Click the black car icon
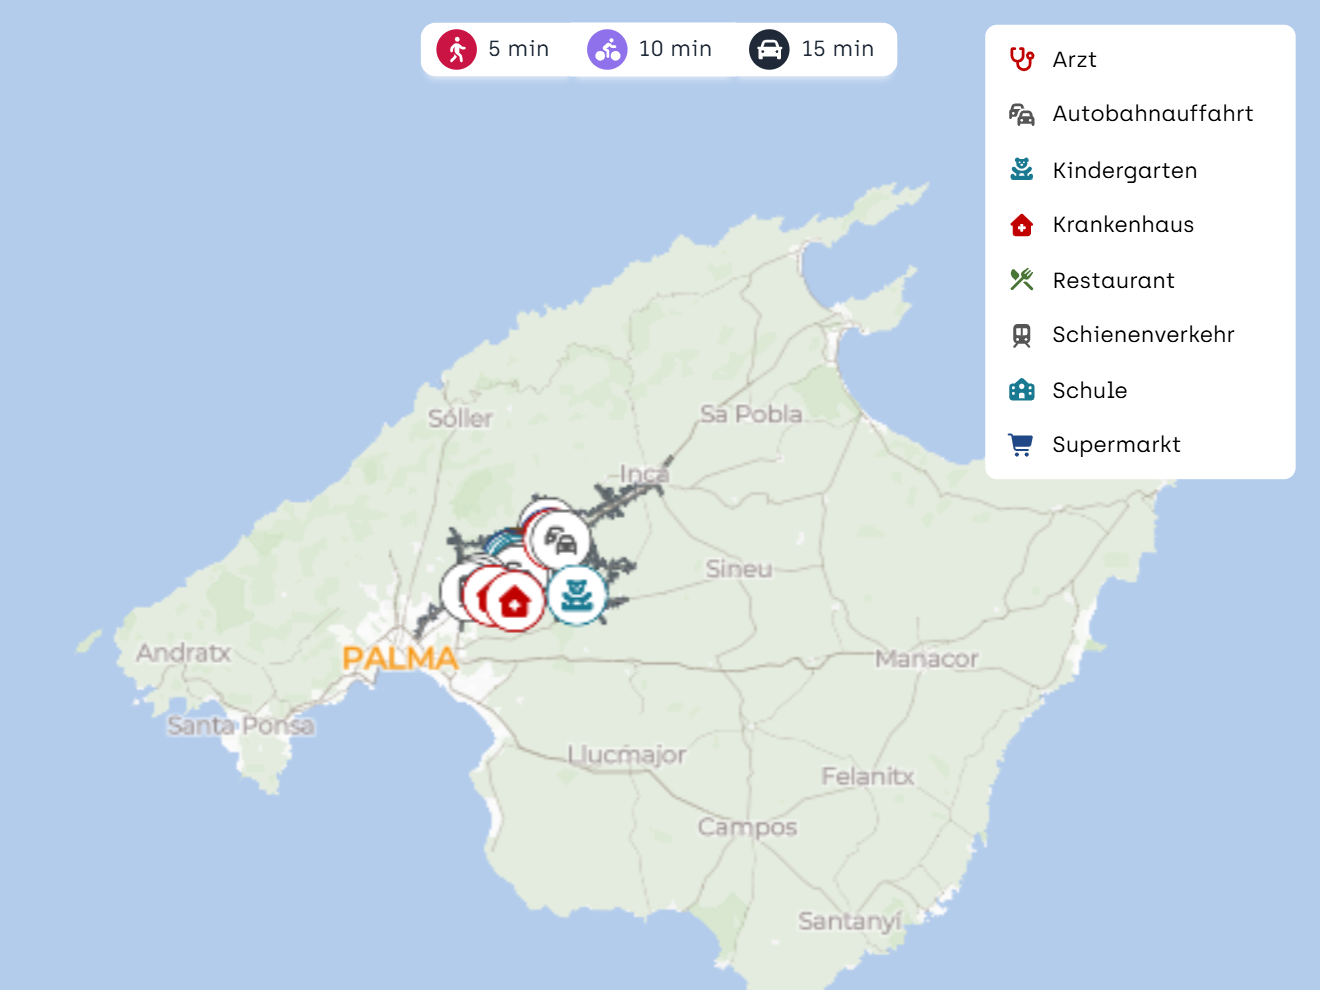This screenshot has height=990, width=1320. tap(769, 49)
